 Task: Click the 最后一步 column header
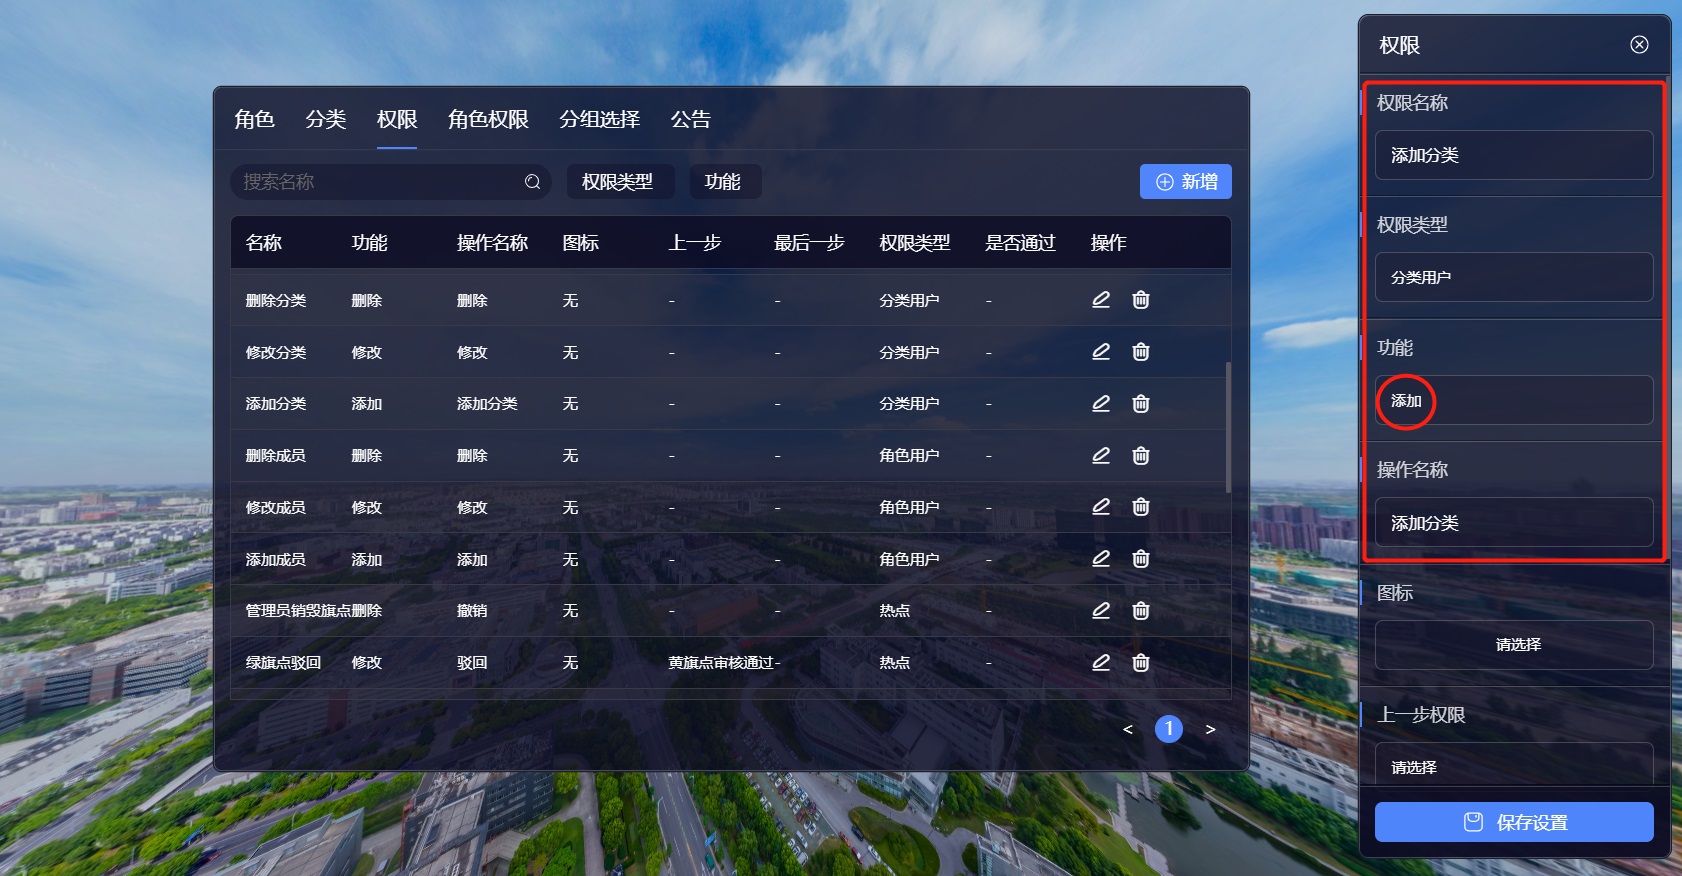coord(809,243)
